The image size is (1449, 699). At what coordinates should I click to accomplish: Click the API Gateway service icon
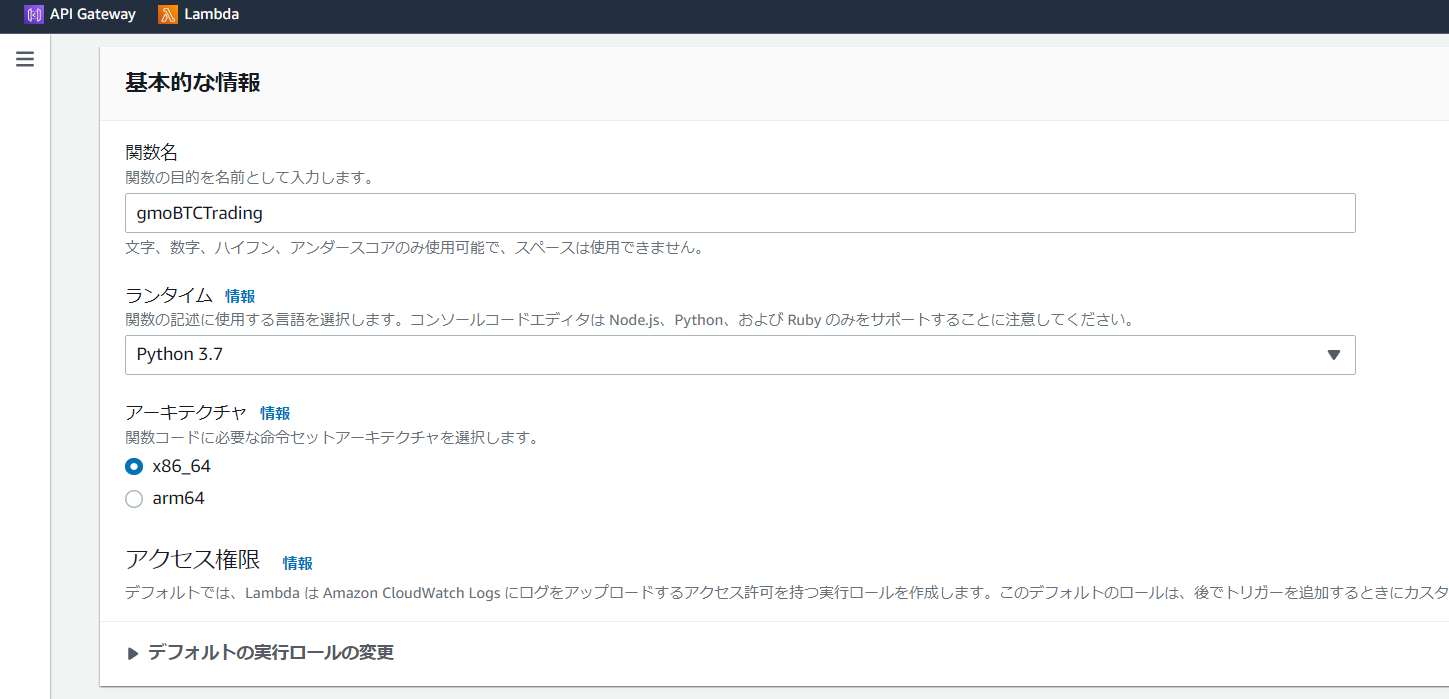[34, 15]
